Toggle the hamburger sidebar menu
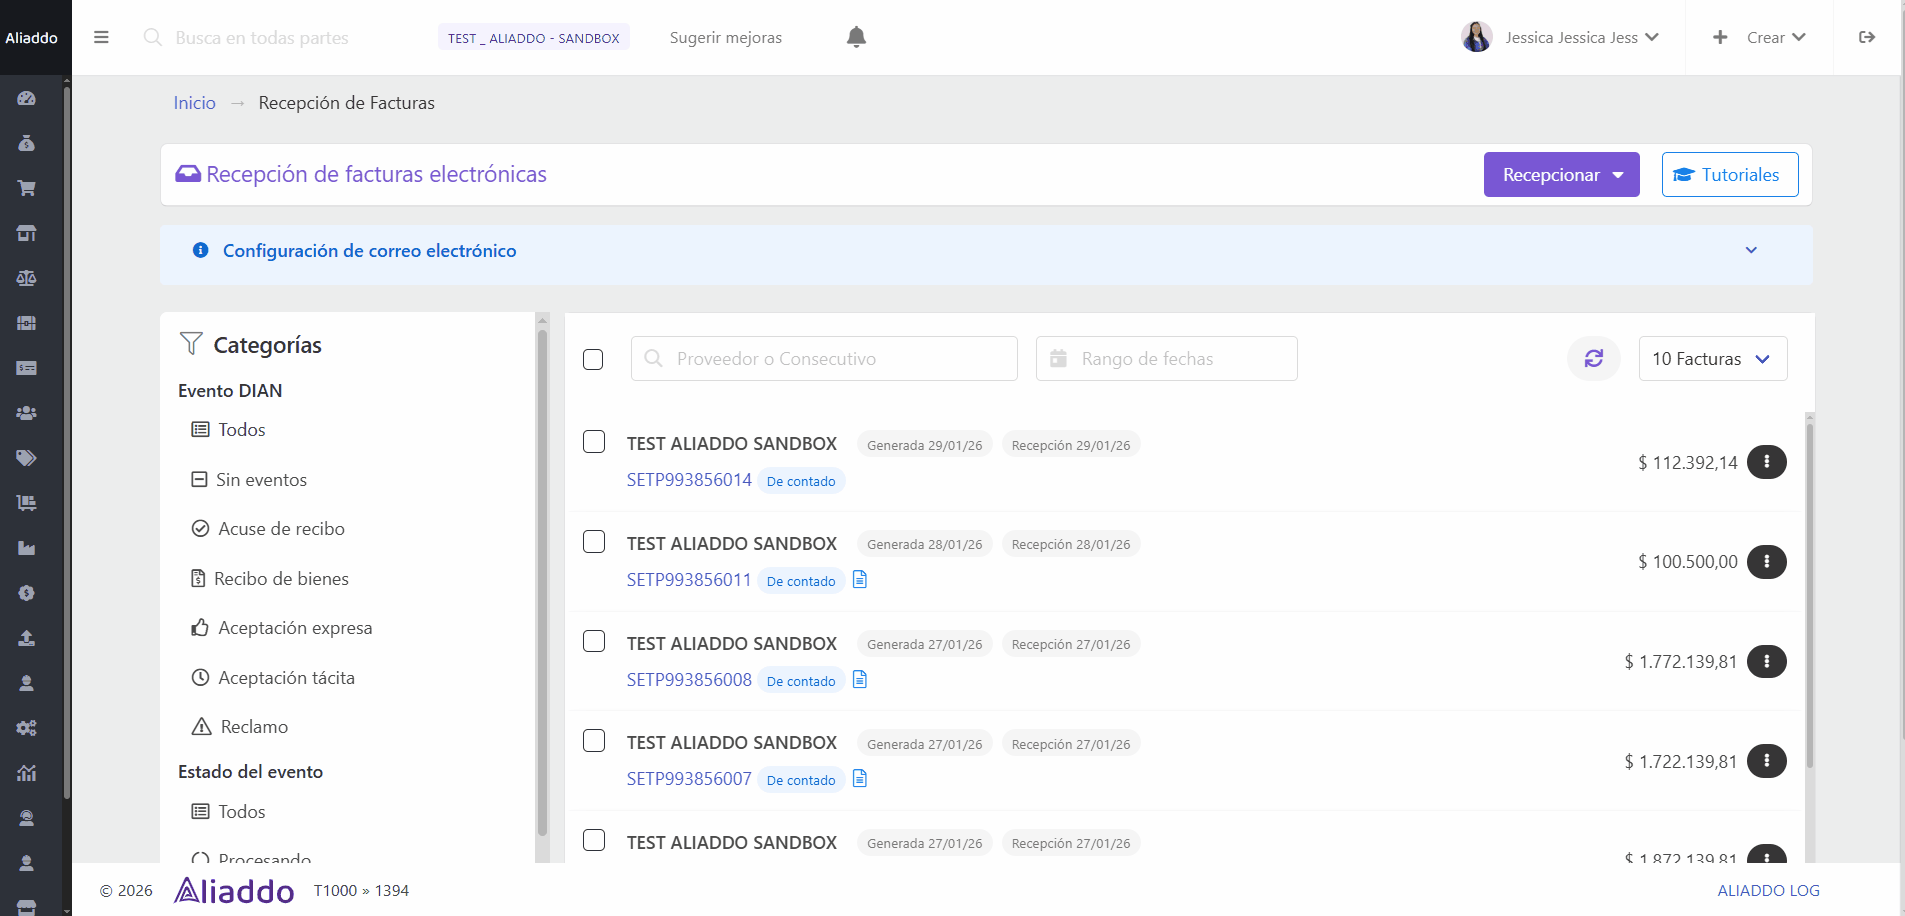This screenshot has height=916, width=1905. pyautogui.click(x=101, y=37)
